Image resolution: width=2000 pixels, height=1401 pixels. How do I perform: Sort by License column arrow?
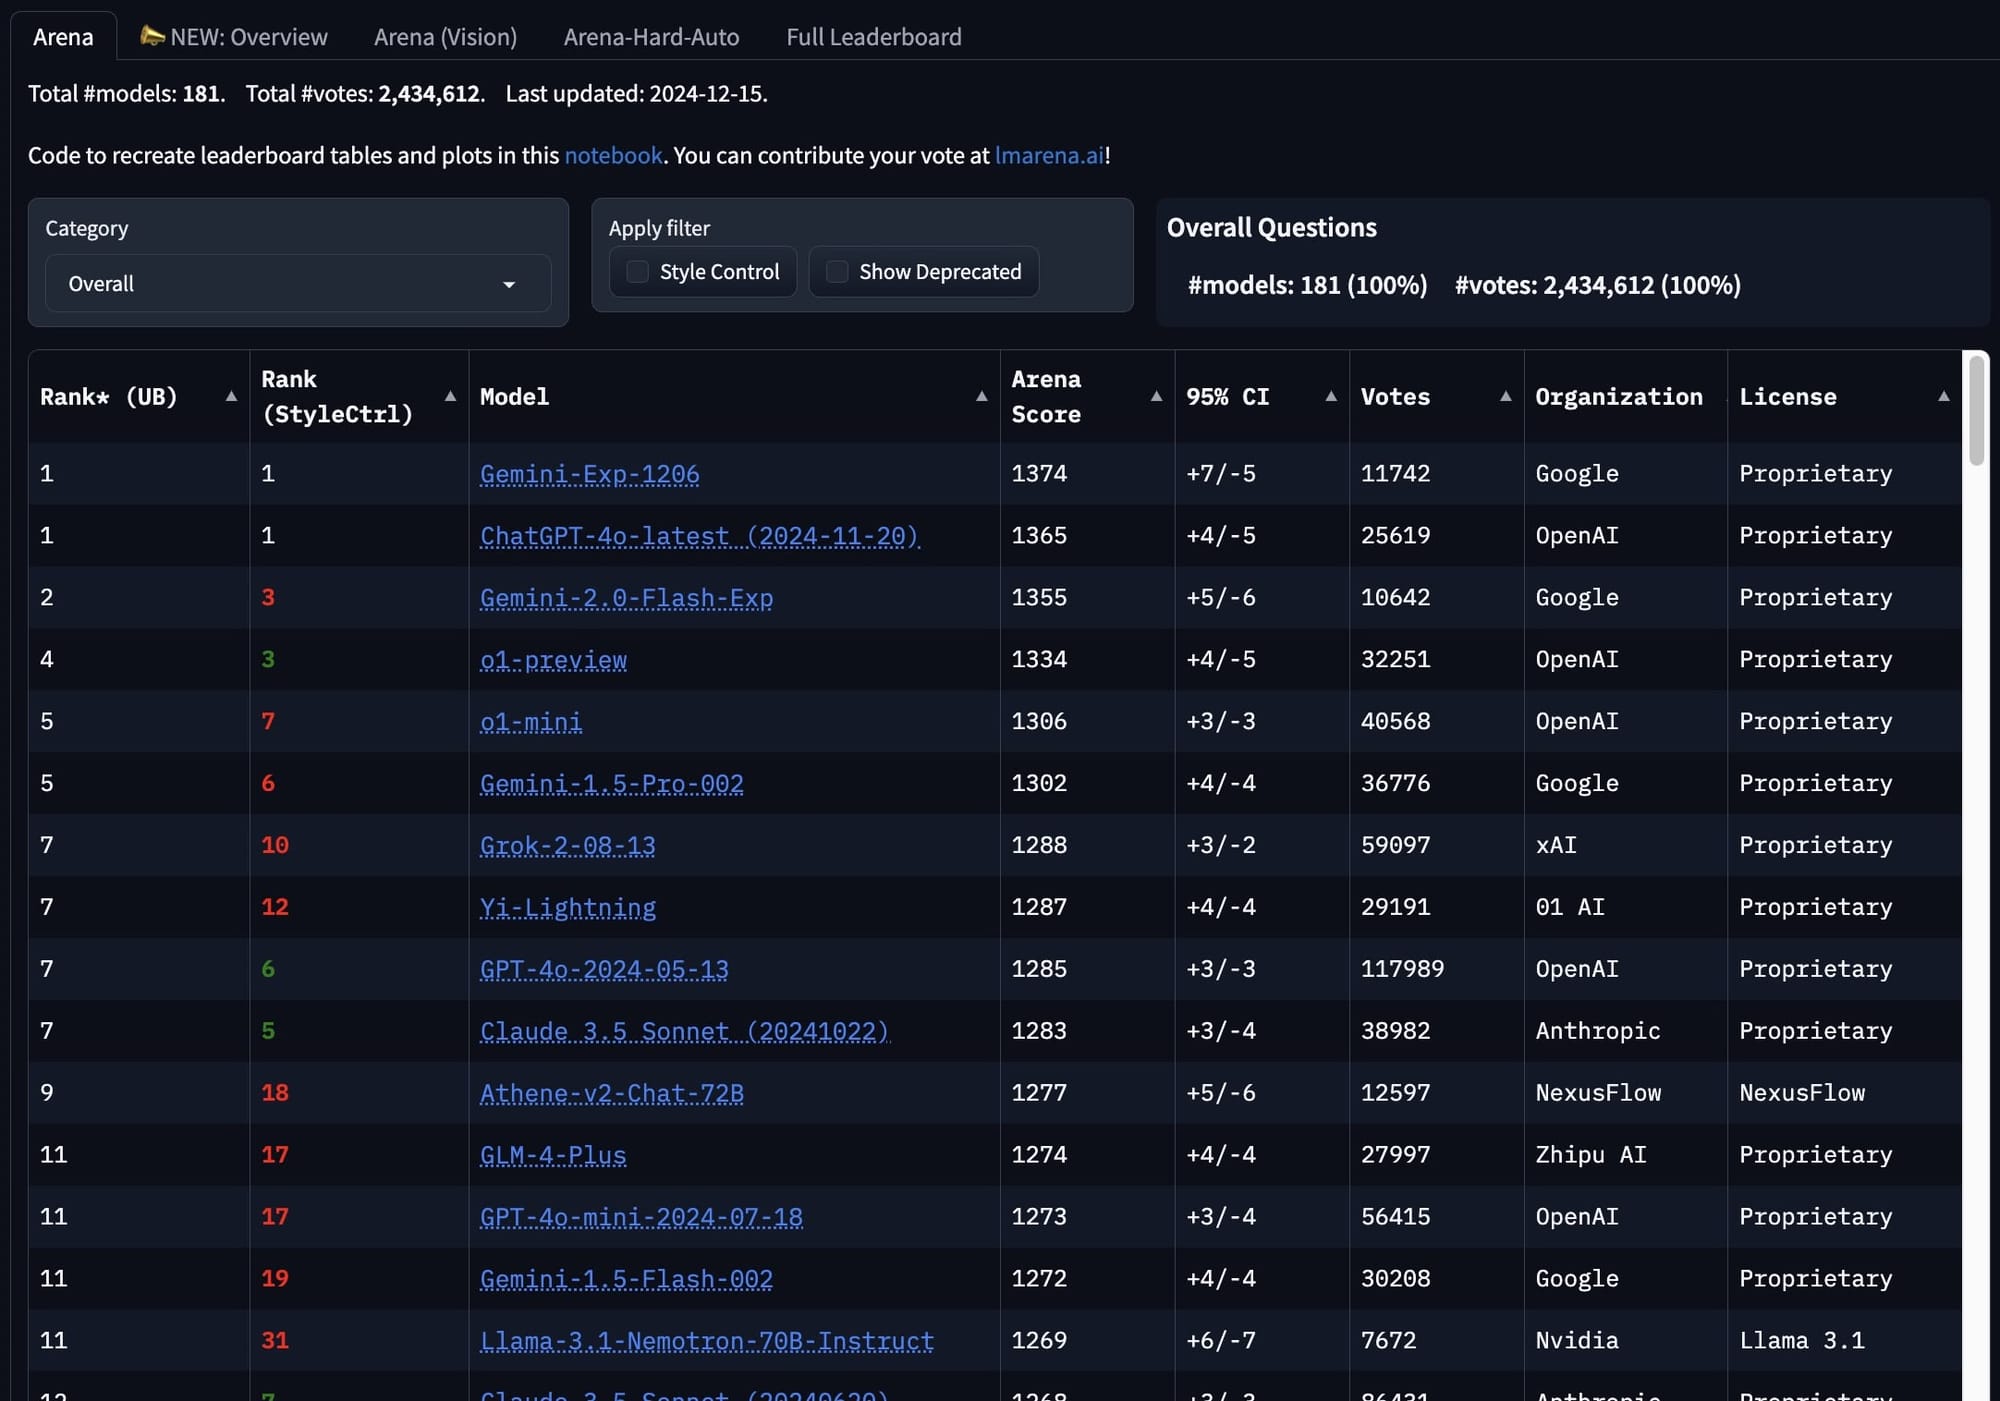(x=1943, y=396)
